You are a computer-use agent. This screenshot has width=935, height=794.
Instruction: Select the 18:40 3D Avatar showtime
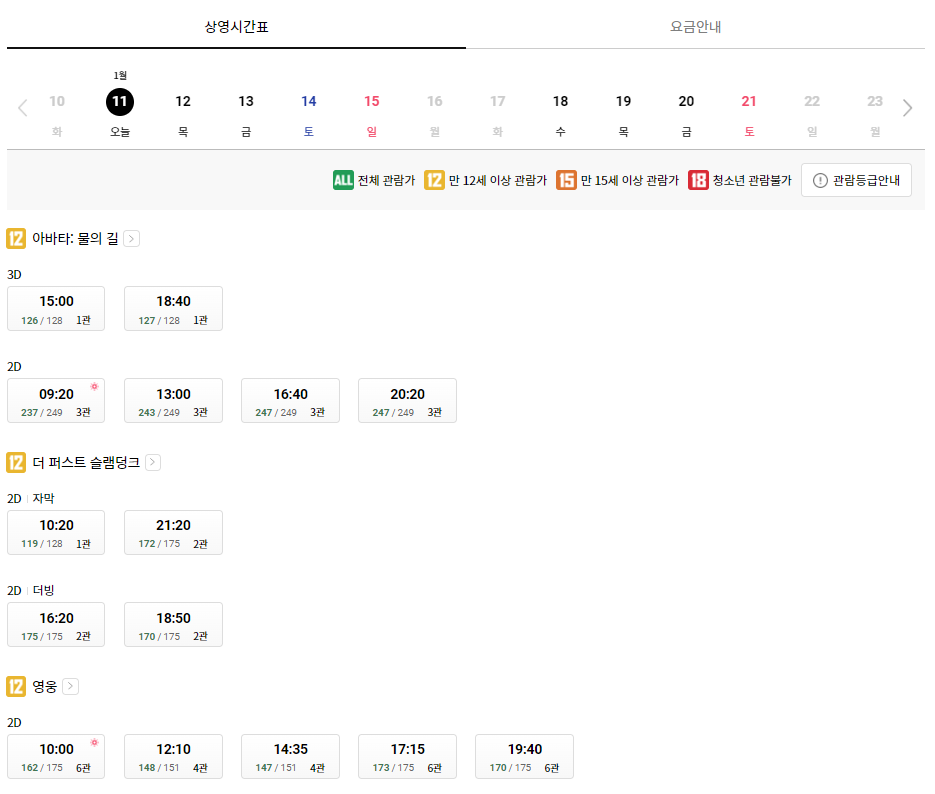click(173, 308)
